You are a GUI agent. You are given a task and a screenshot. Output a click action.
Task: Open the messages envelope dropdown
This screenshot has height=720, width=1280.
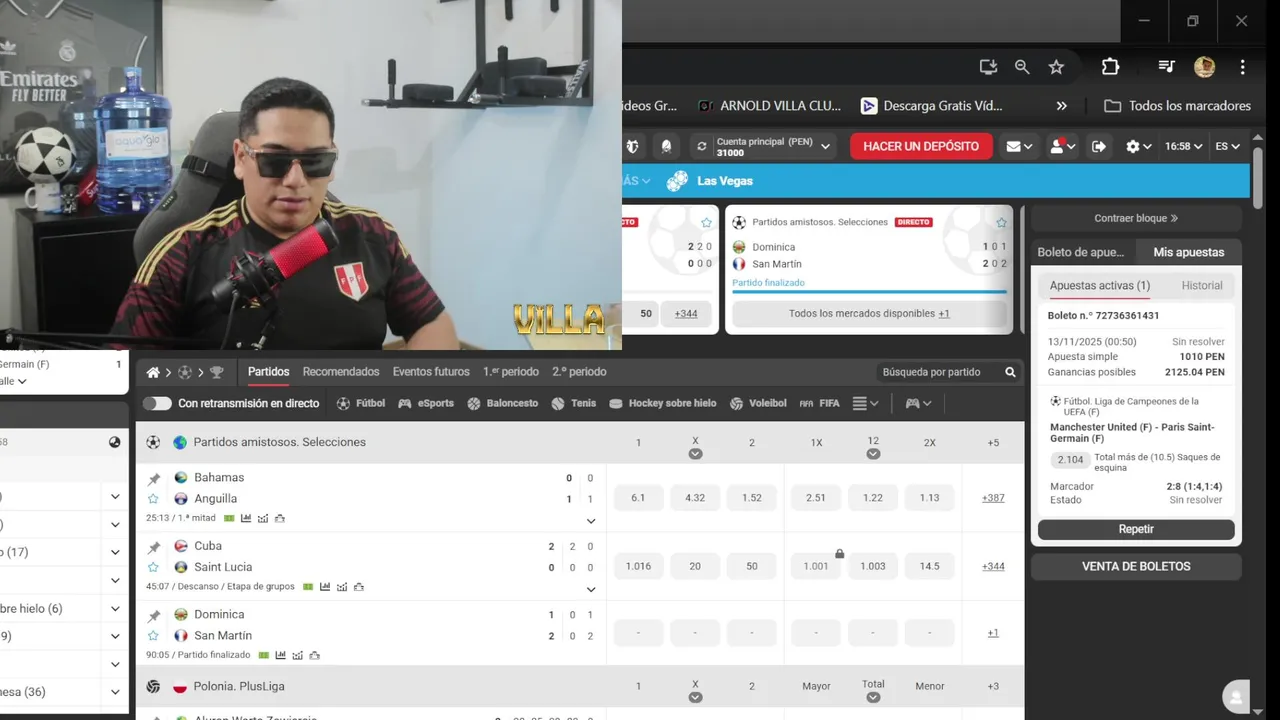coord(1020,146)
